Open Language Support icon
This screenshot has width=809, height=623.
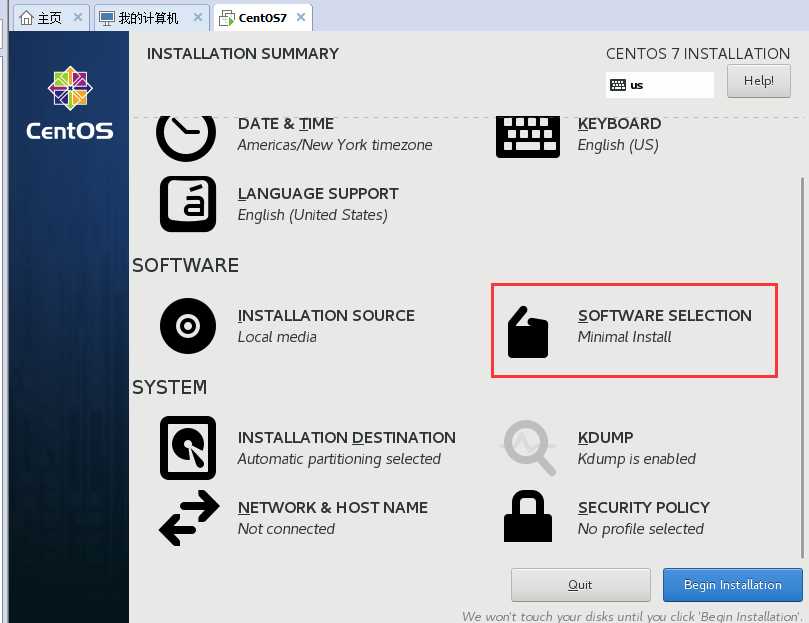coord(188,204)
